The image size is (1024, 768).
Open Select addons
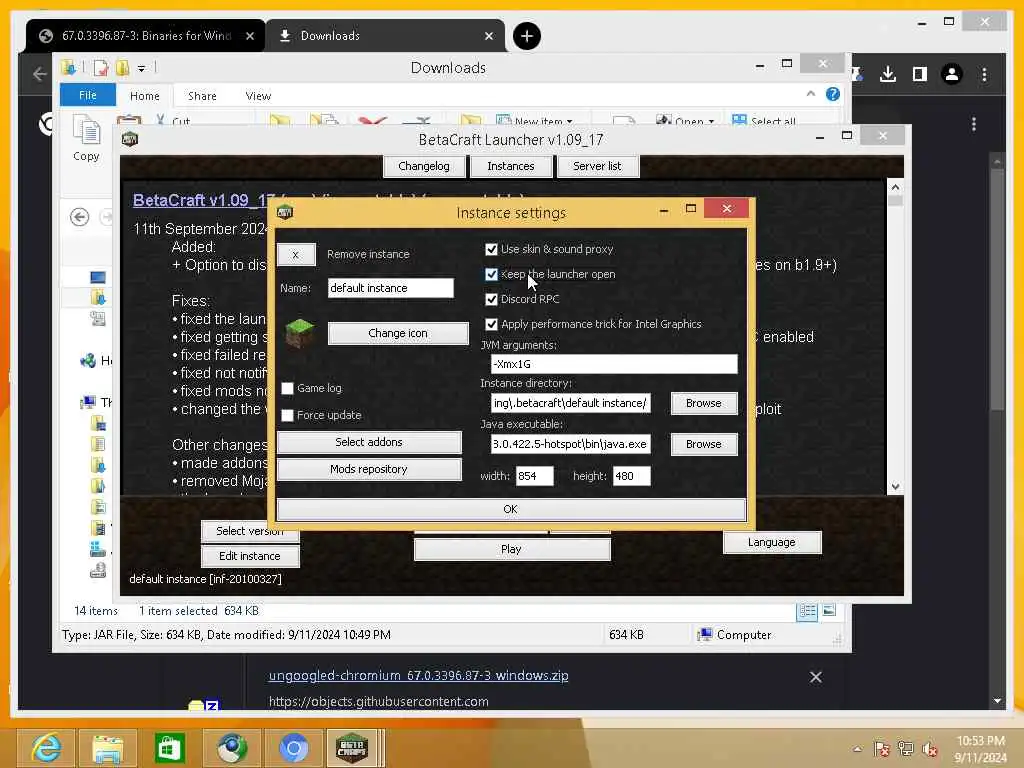[x=369, y=442]
